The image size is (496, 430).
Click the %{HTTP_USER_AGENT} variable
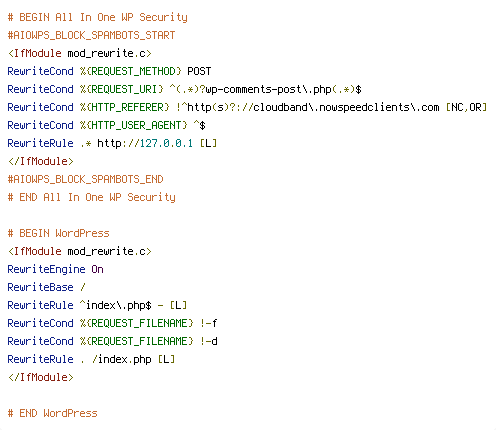coord(133,125)
